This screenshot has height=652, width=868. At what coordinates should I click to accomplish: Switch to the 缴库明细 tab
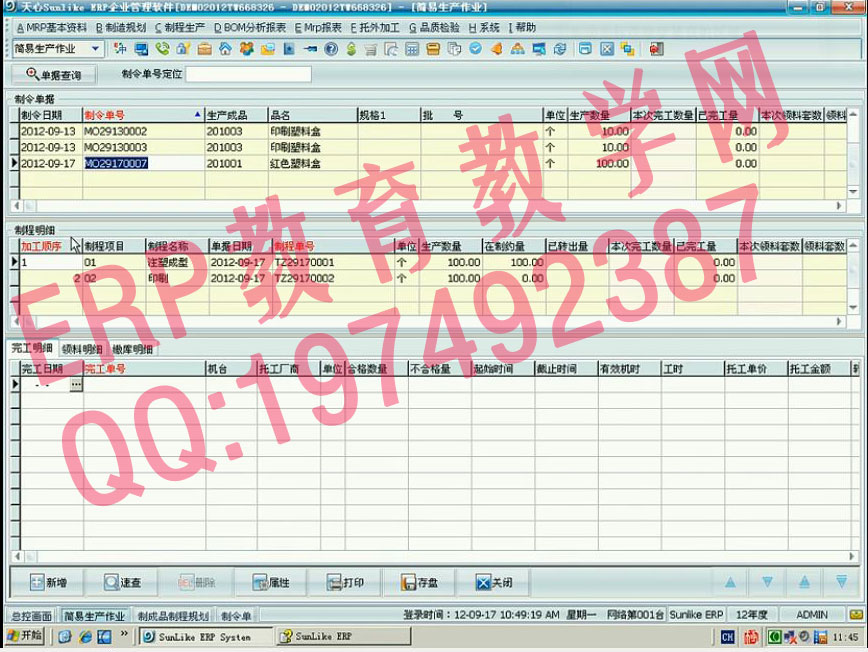coord(132,349)
